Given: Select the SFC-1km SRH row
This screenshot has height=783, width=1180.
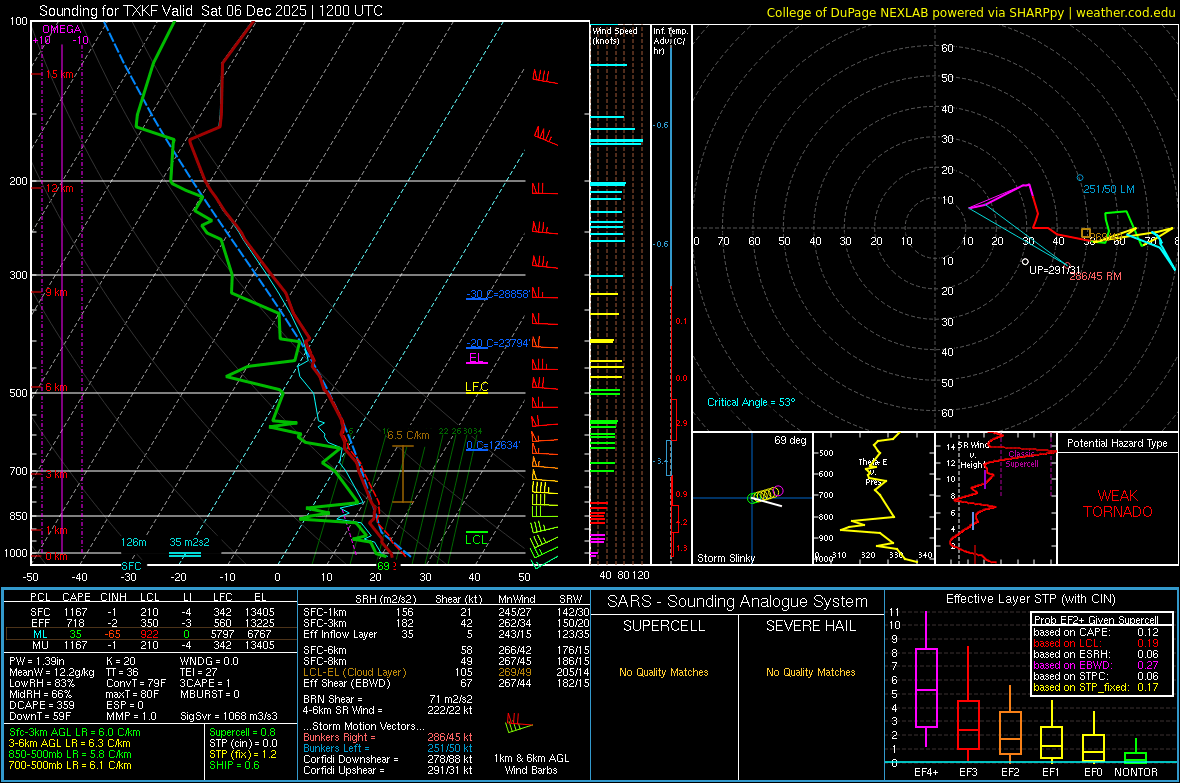Looking at the screenshot, I should click(x=446, y=612).
